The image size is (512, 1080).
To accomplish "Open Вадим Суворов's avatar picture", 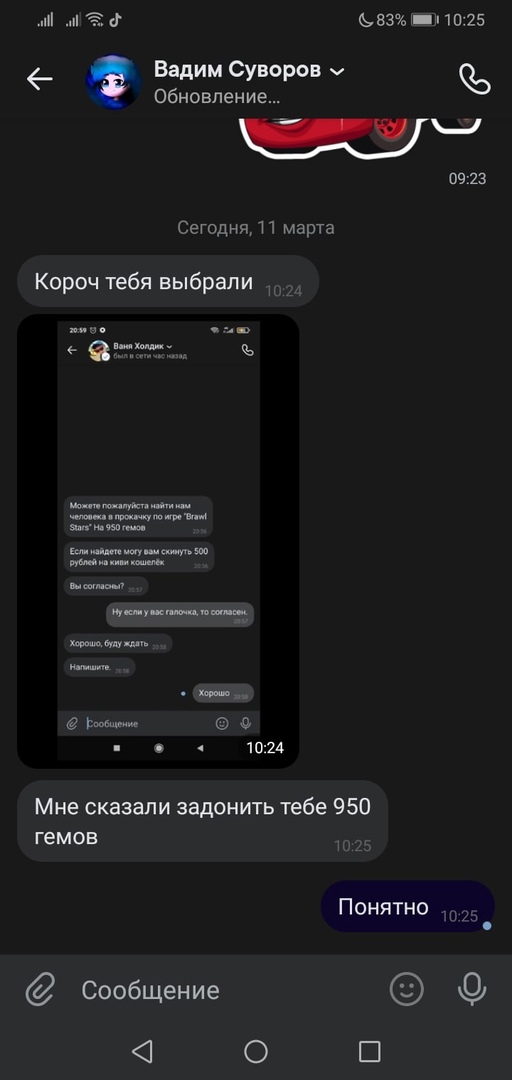I will (x=114, y=82).
